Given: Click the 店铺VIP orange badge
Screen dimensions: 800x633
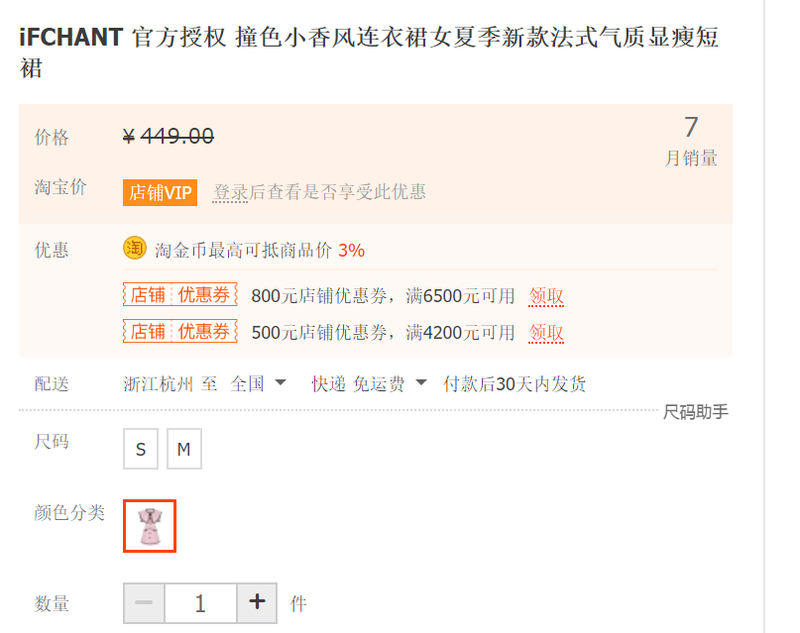Looking at the screenshot, I should (160, 192).
